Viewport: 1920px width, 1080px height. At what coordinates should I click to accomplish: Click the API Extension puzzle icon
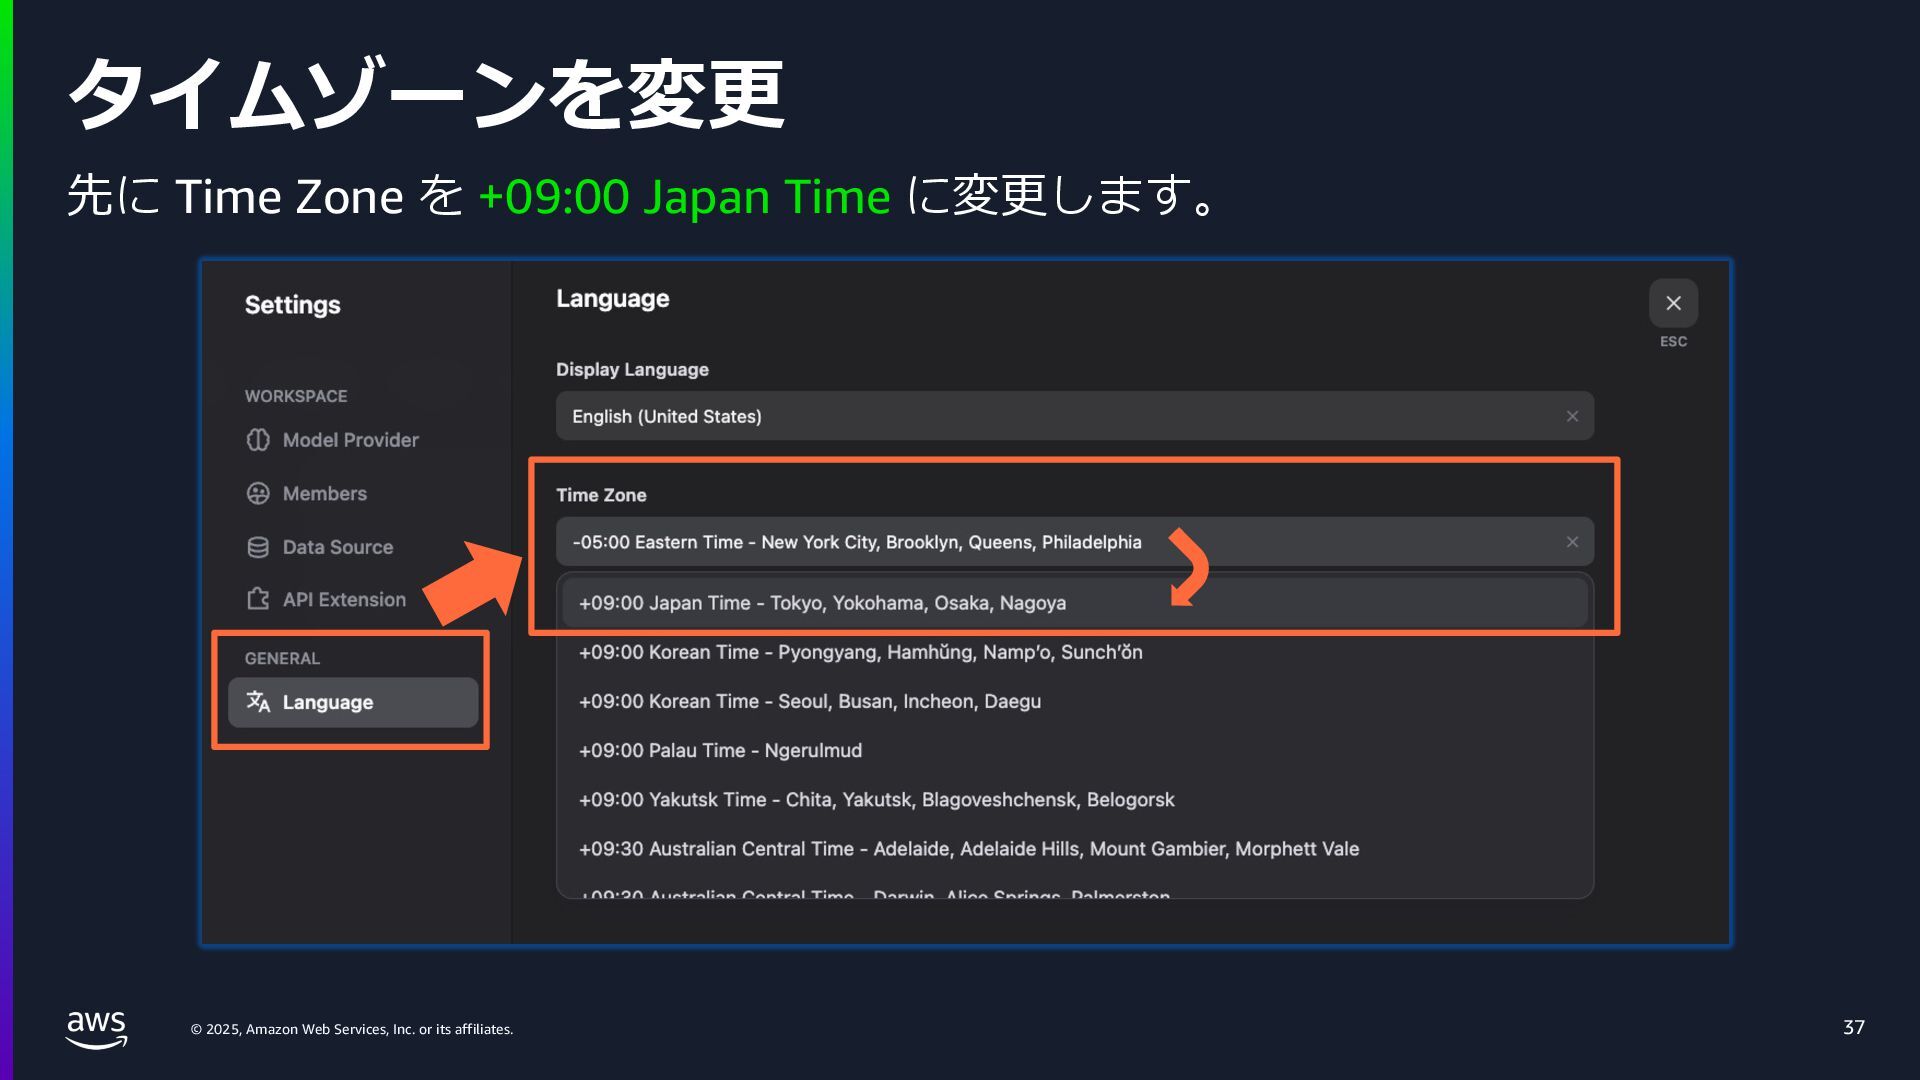coord(258,599)
